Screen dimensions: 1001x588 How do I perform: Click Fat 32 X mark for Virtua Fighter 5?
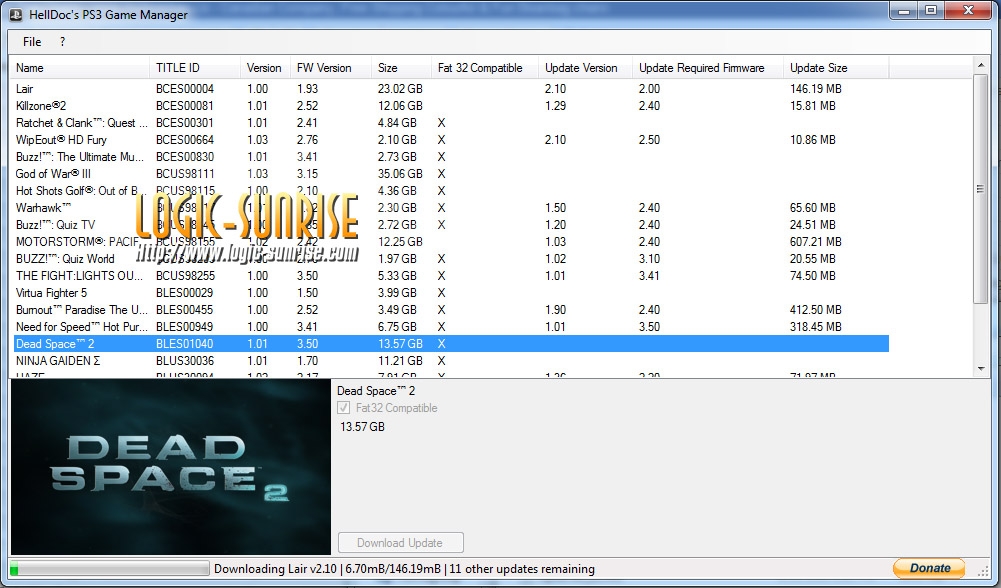441,293
